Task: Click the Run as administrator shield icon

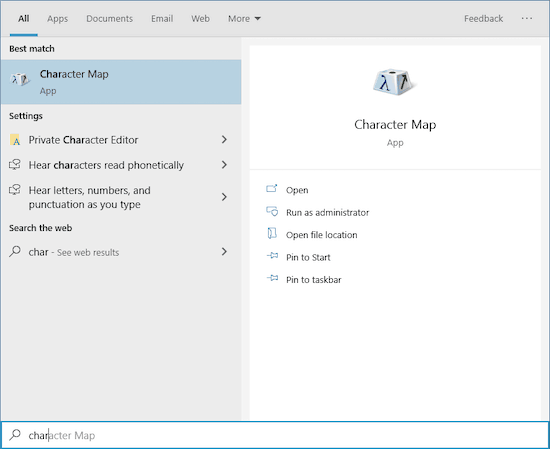Action: (272, 212)
